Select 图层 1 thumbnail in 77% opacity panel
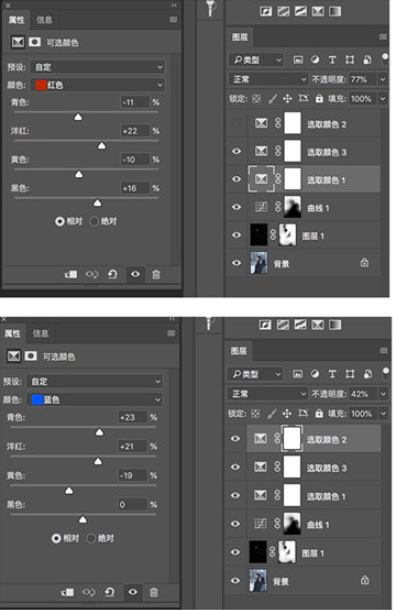This screenshot has width=393, height=610. pyautogui.click(x=259, y=235)
